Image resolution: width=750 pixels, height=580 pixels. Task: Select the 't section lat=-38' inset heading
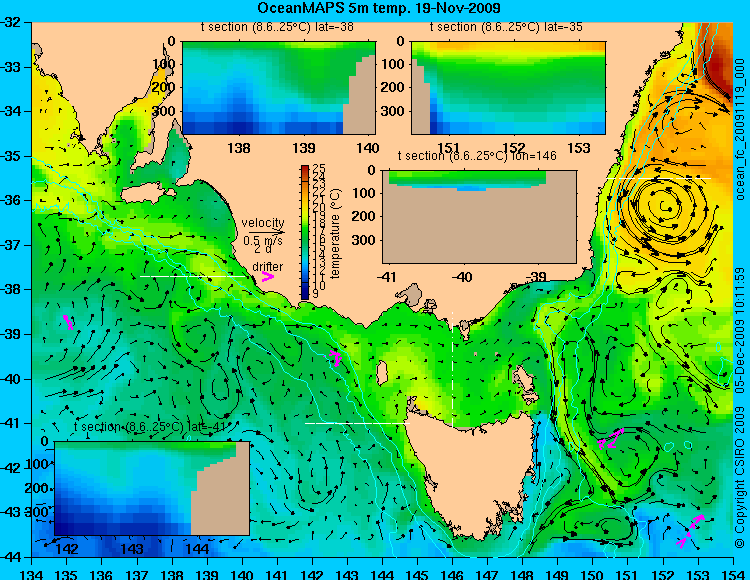click(277, 27)
